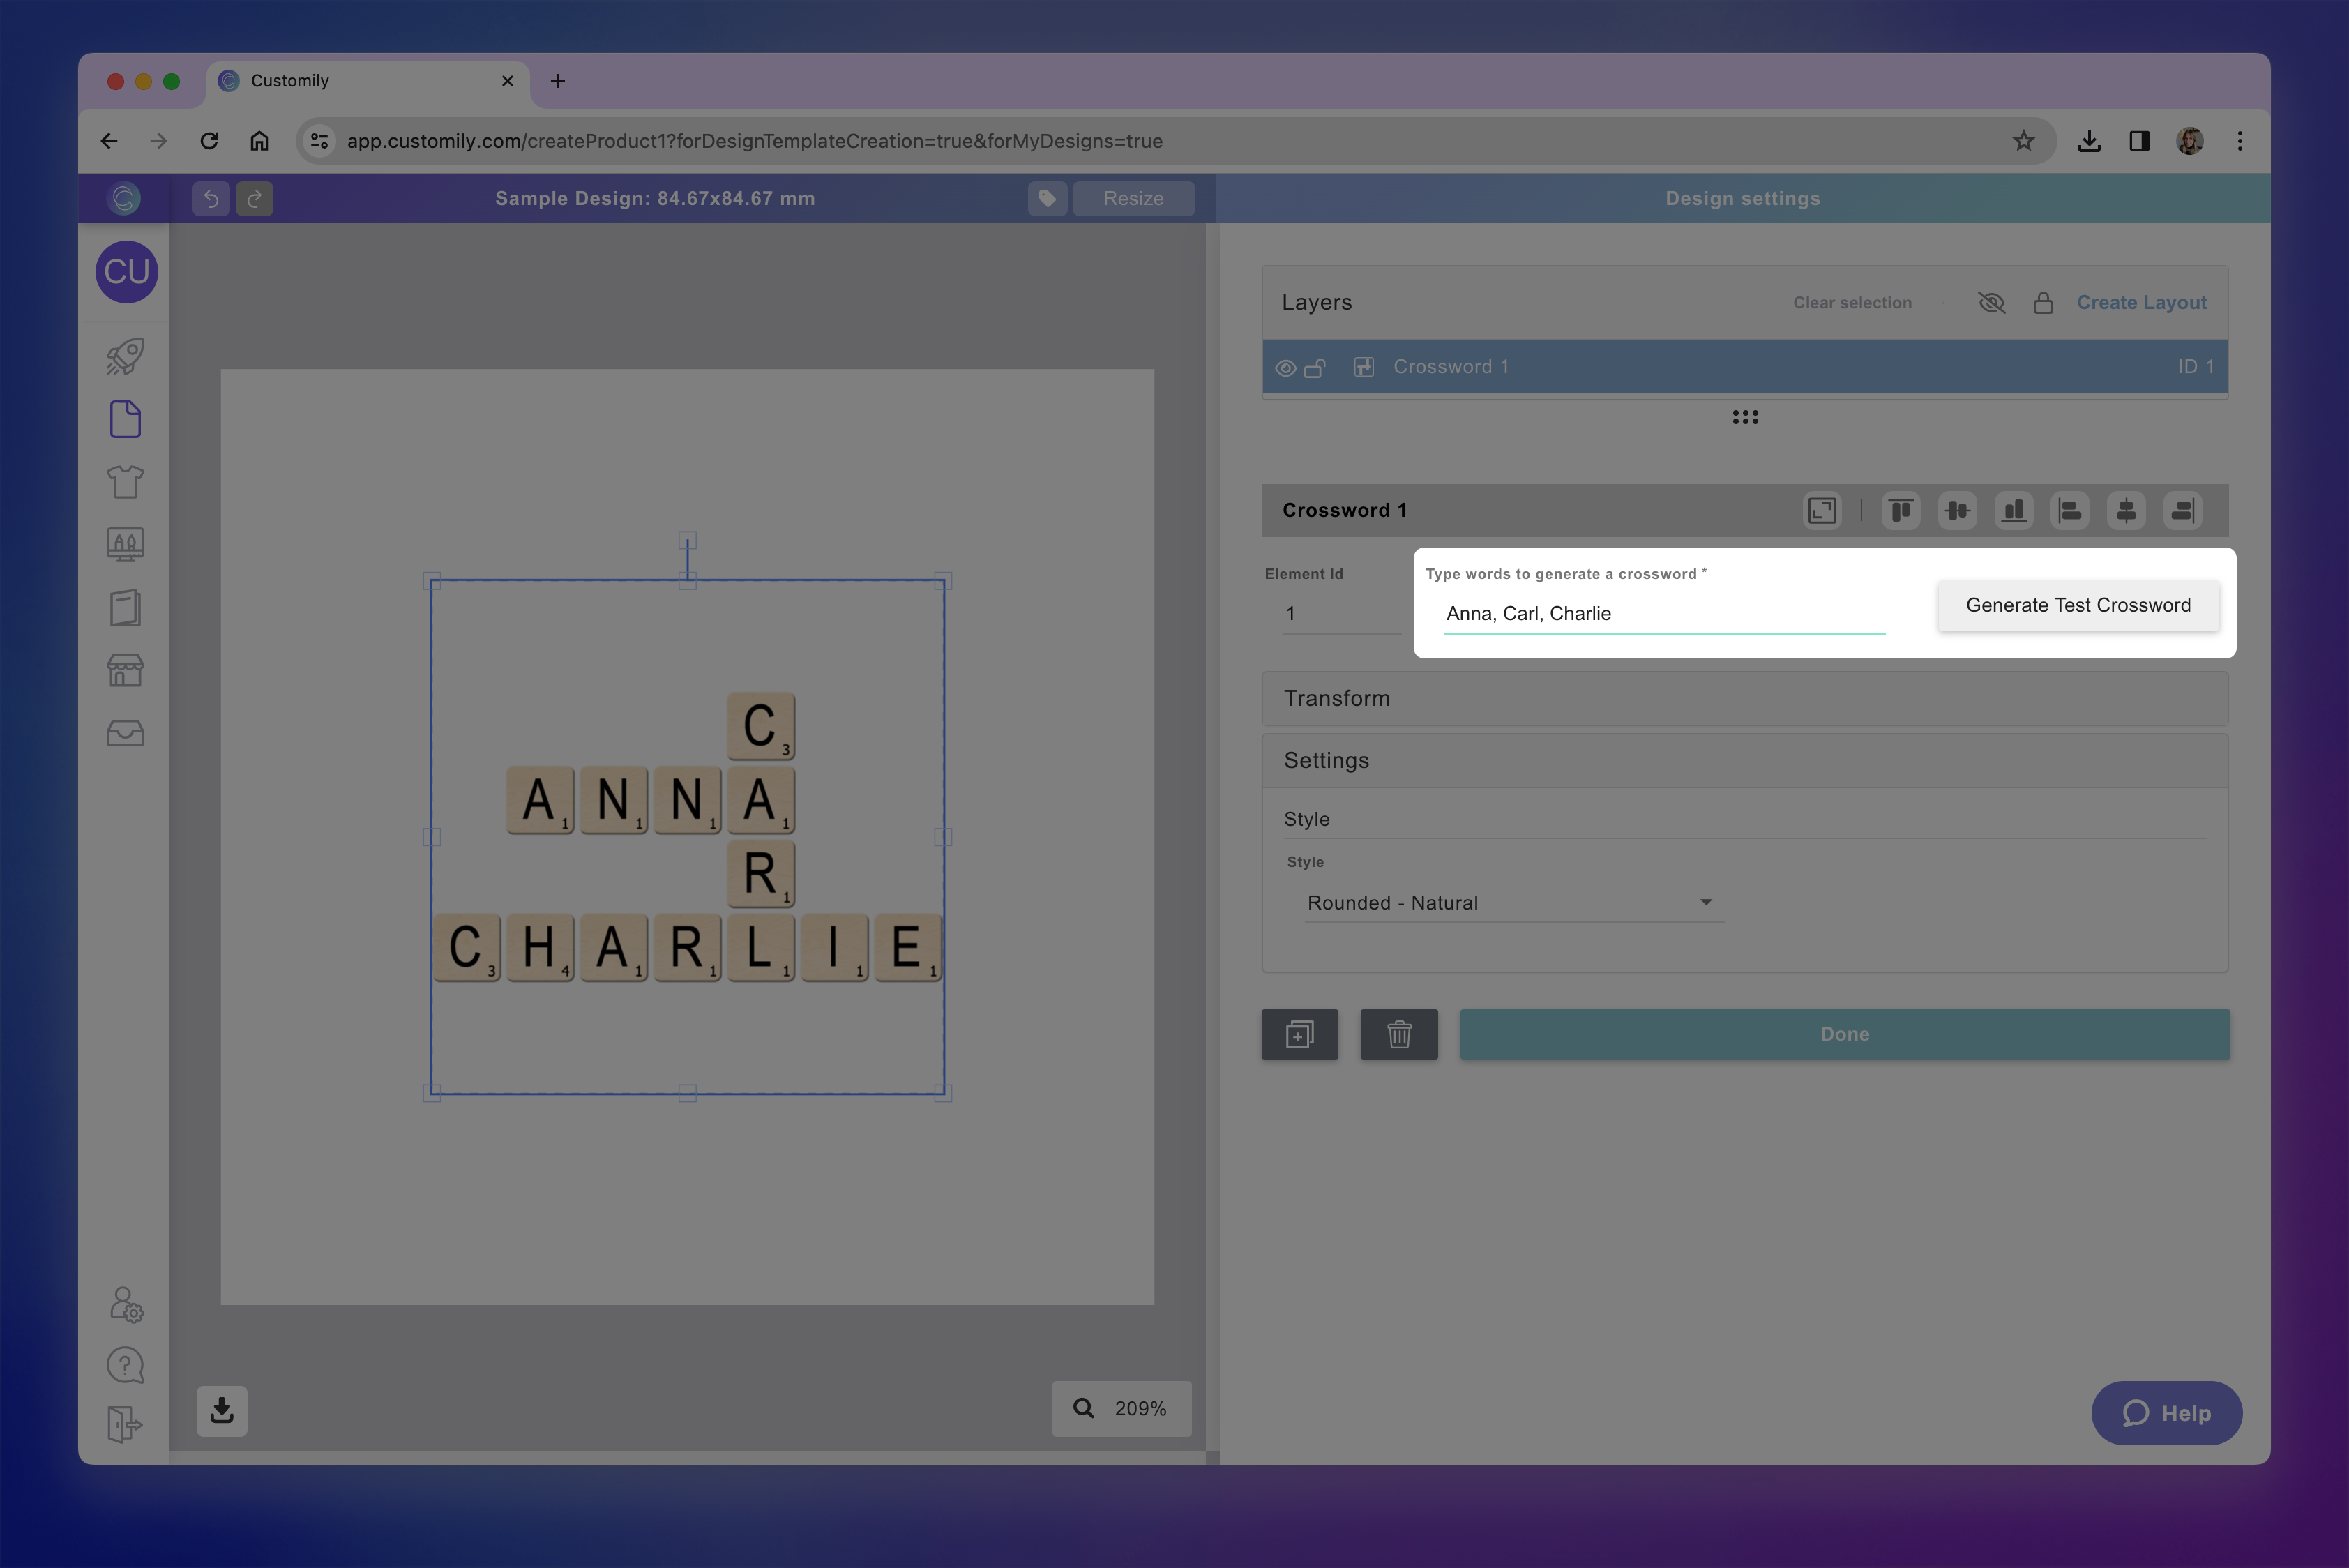Screen dimensions: 2349x1568
Task: Toggle visibility of the Crossword 1 layer
Action: [x=1286, y=367]
